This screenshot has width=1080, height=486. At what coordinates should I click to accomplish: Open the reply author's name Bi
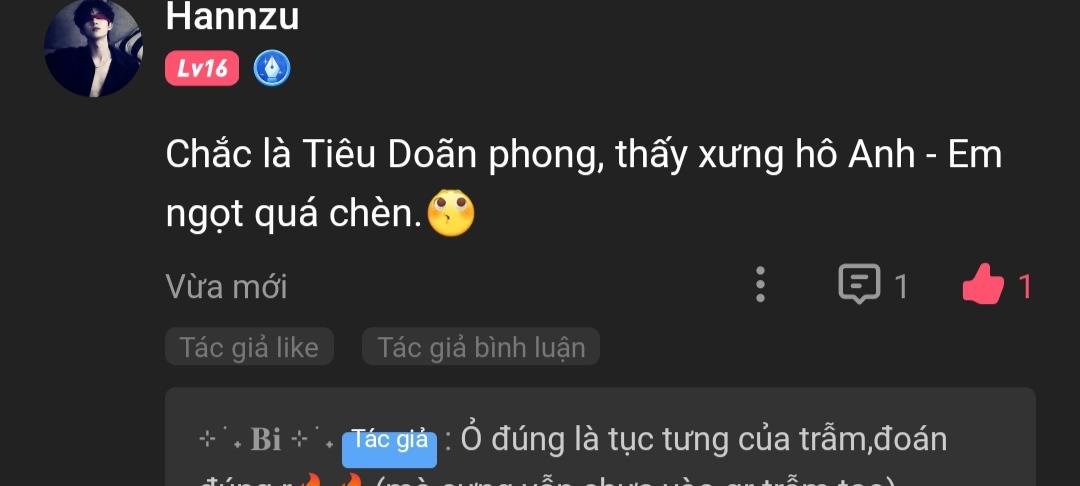pos(266,440)
